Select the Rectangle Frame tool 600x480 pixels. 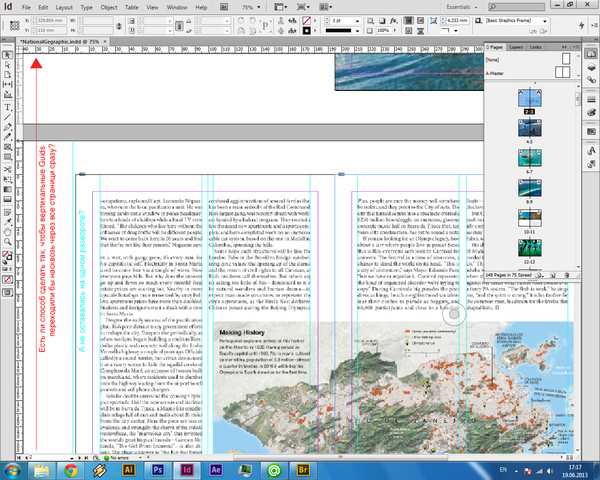tap(7, 147)
